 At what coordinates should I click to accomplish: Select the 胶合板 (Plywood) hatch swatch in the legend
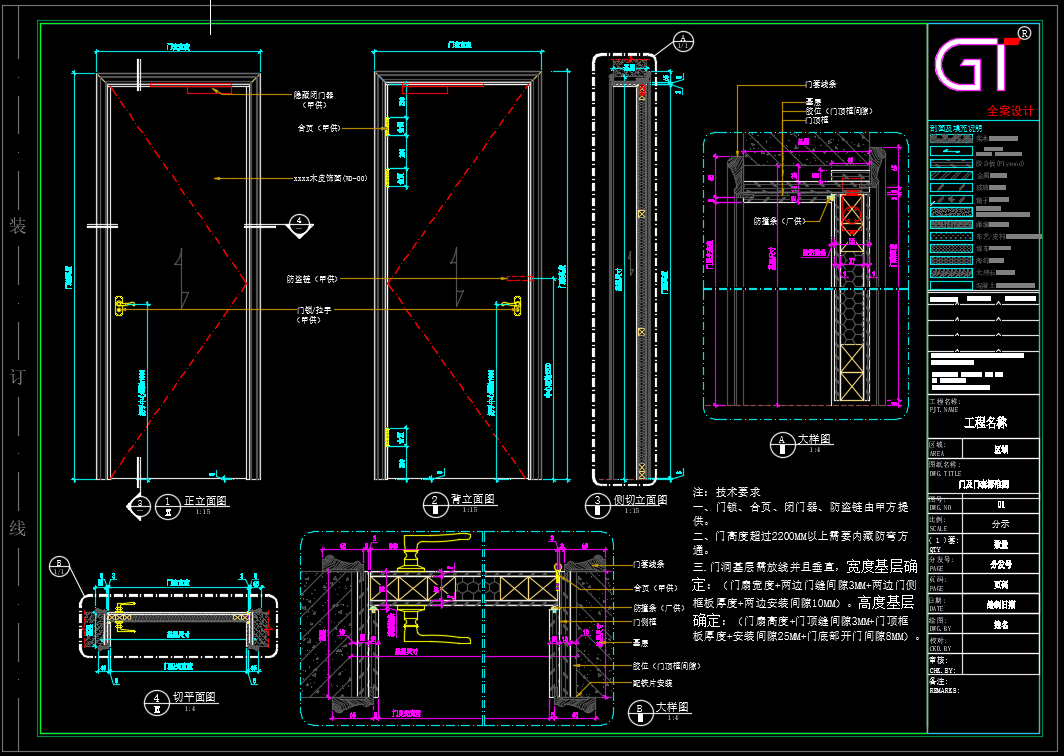pos(951,163)
